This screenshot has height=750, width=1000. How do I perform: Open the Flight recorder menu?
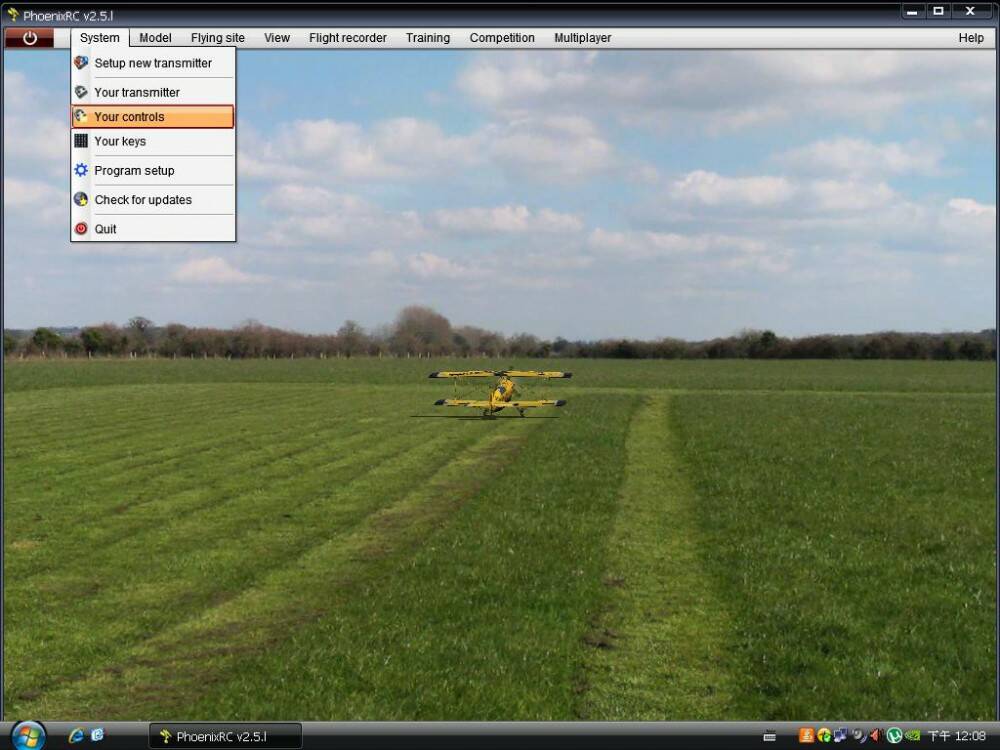click(348, 38)
